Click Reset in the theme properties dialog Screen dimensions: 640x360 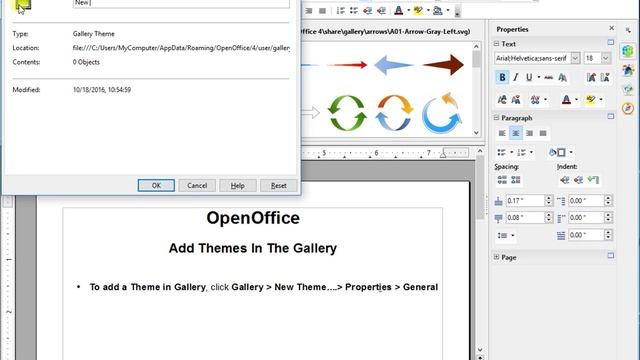coord(278,185)
